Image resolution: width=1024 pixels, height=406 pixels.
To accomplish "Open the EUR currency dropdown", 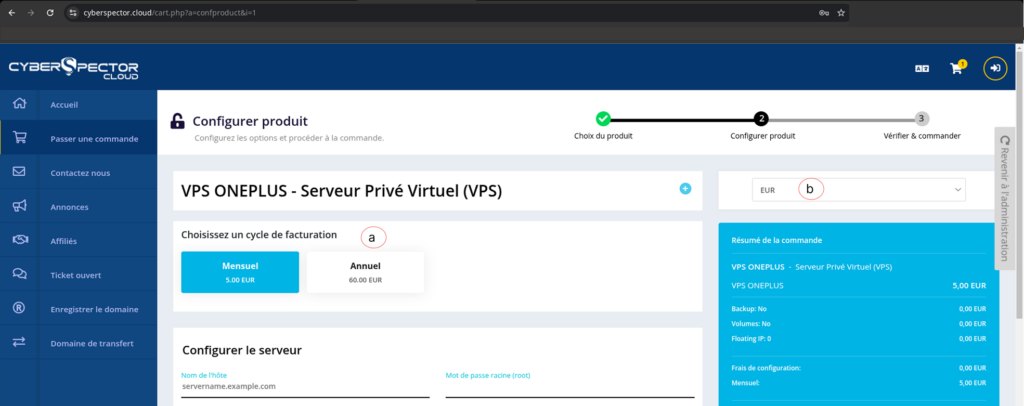I will [x=858, y=190].
